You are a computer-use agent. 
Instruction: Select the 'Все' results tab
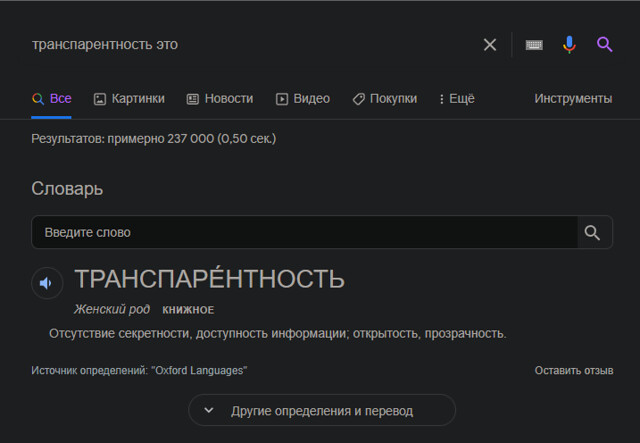click(51, 98)
